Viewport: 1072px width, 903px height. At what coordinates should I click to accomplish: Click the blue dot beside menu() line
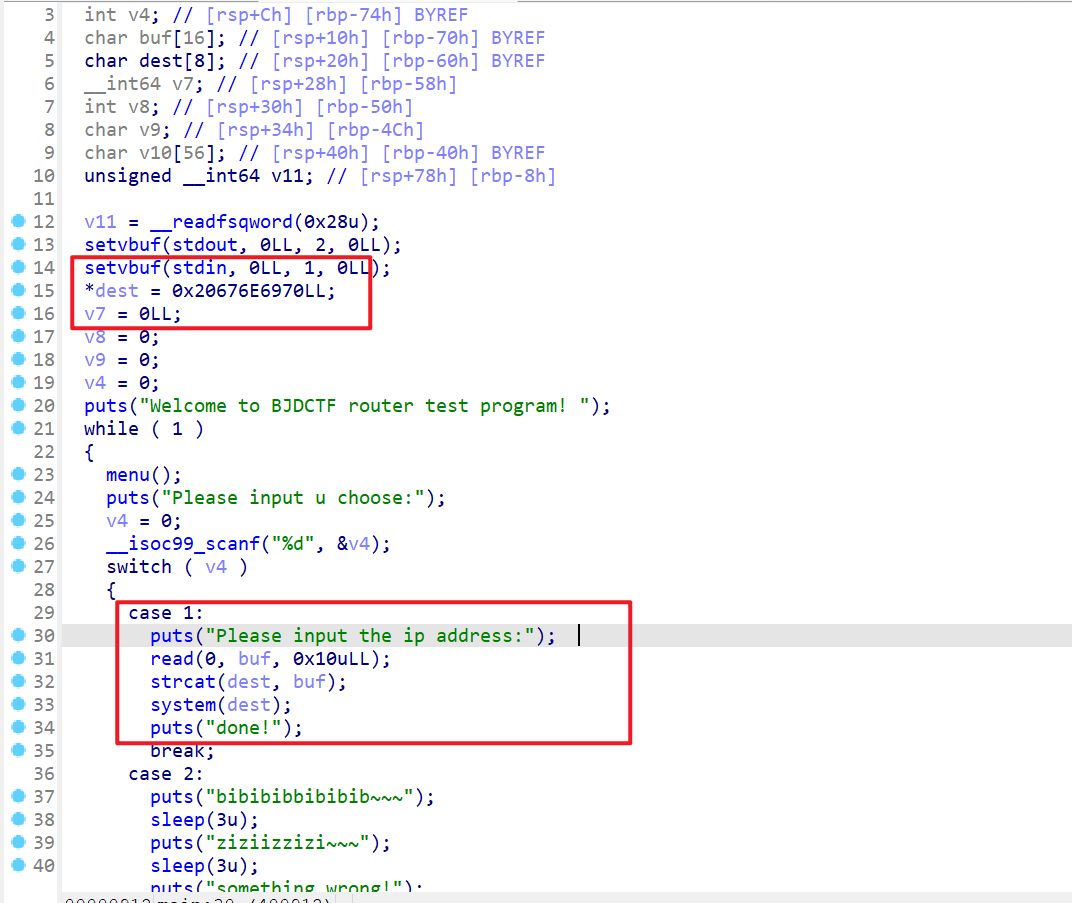(x=17, y=475)
